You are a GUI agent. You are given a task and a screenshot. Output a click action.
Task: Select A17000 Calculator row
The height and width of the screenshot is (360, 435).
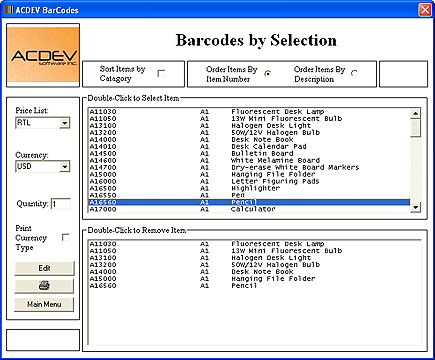pyautogui.click(x=249, y=209)
